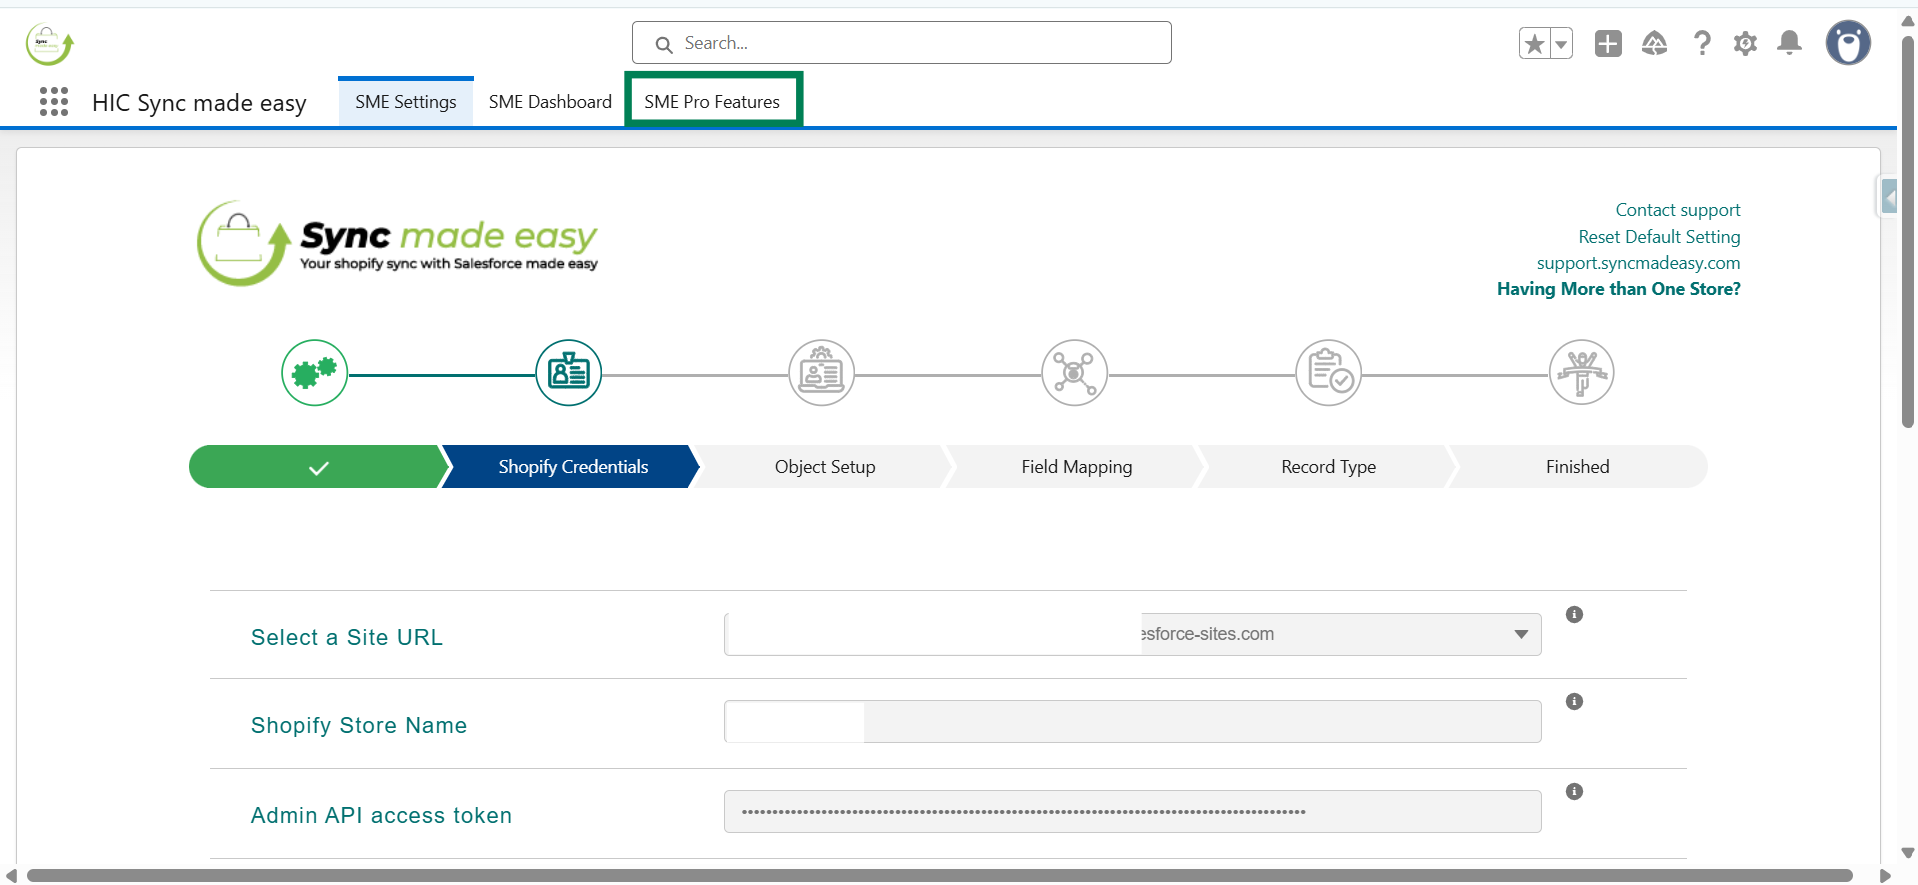Viewport: 1918px width, 885px height.
Task: Show info tooltip for Admin API access token
Action: pos(1574,791)
